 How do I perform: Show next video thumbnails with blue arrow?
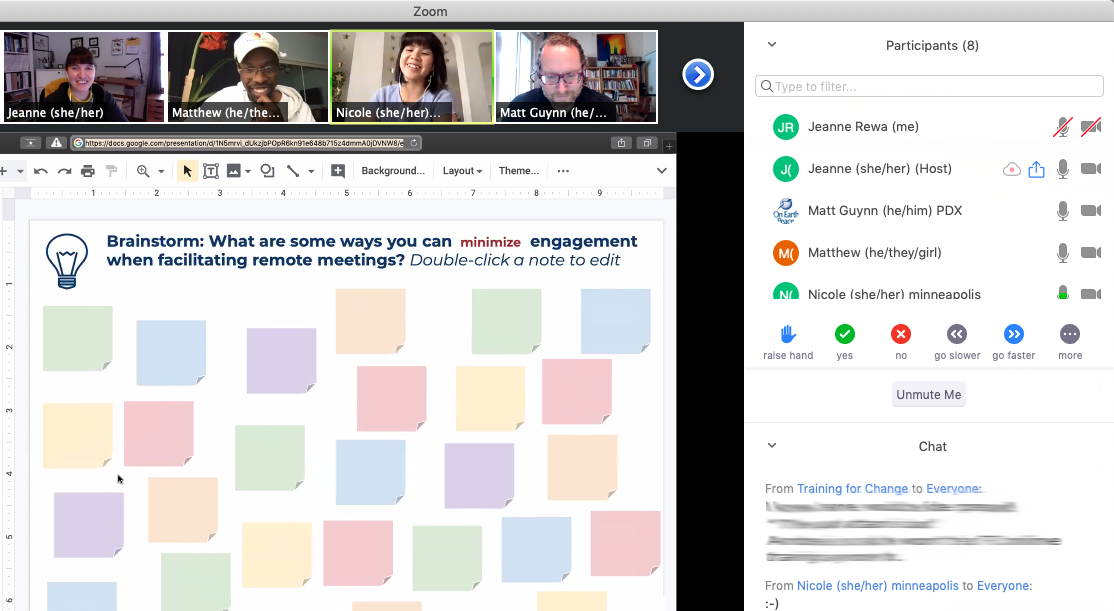[698, 75]
